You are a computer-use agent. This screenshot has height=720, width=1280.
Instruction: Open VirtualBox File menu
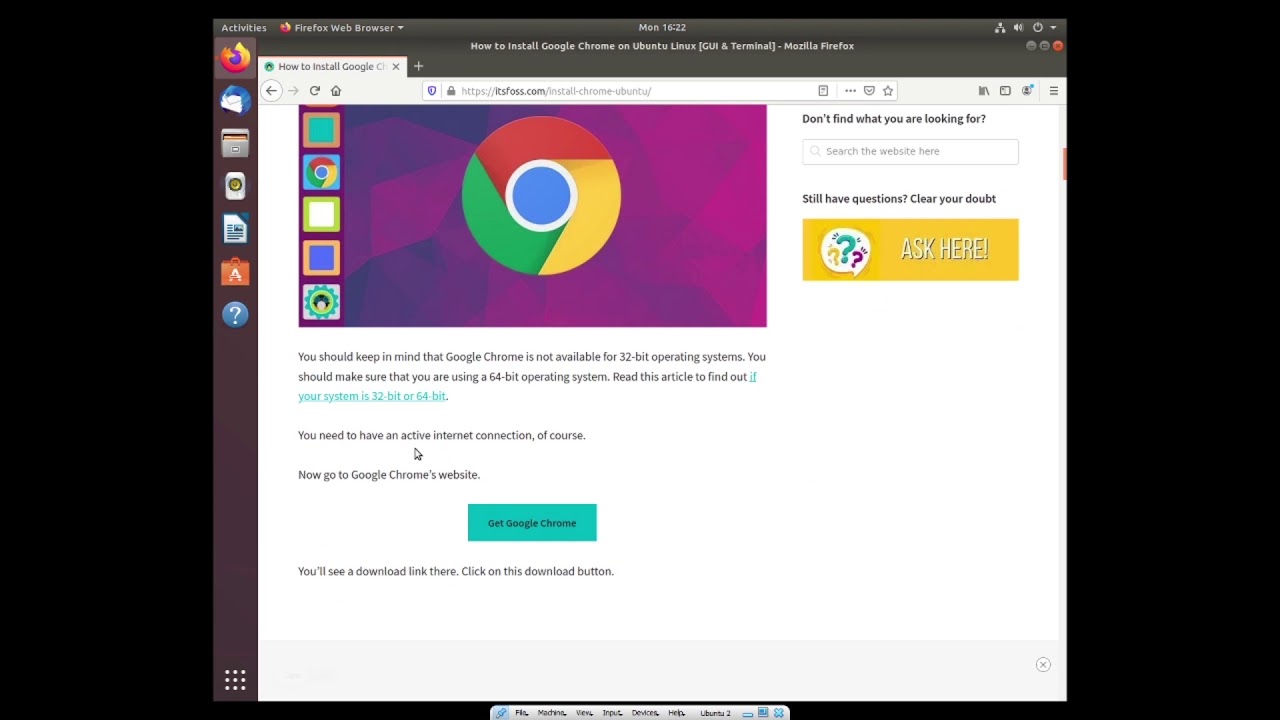tap(522, 713)
